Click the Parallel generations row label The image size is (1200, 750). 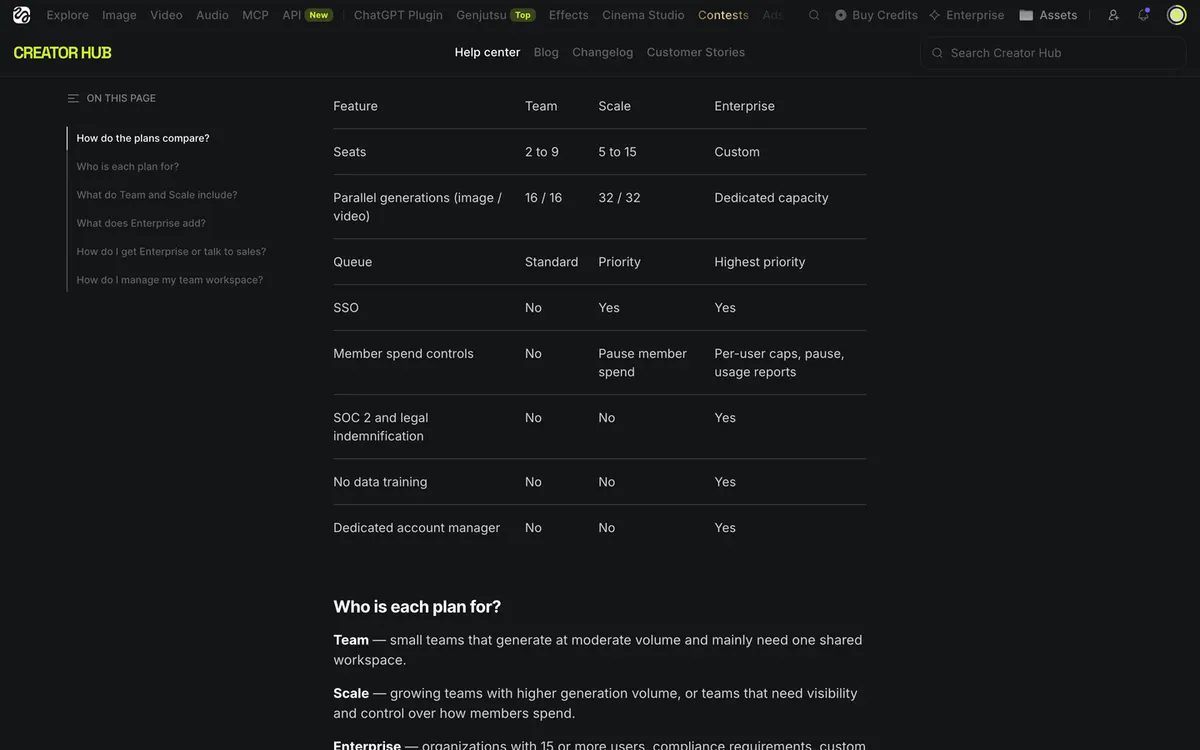pyautogui.click(x=417, y=207)
